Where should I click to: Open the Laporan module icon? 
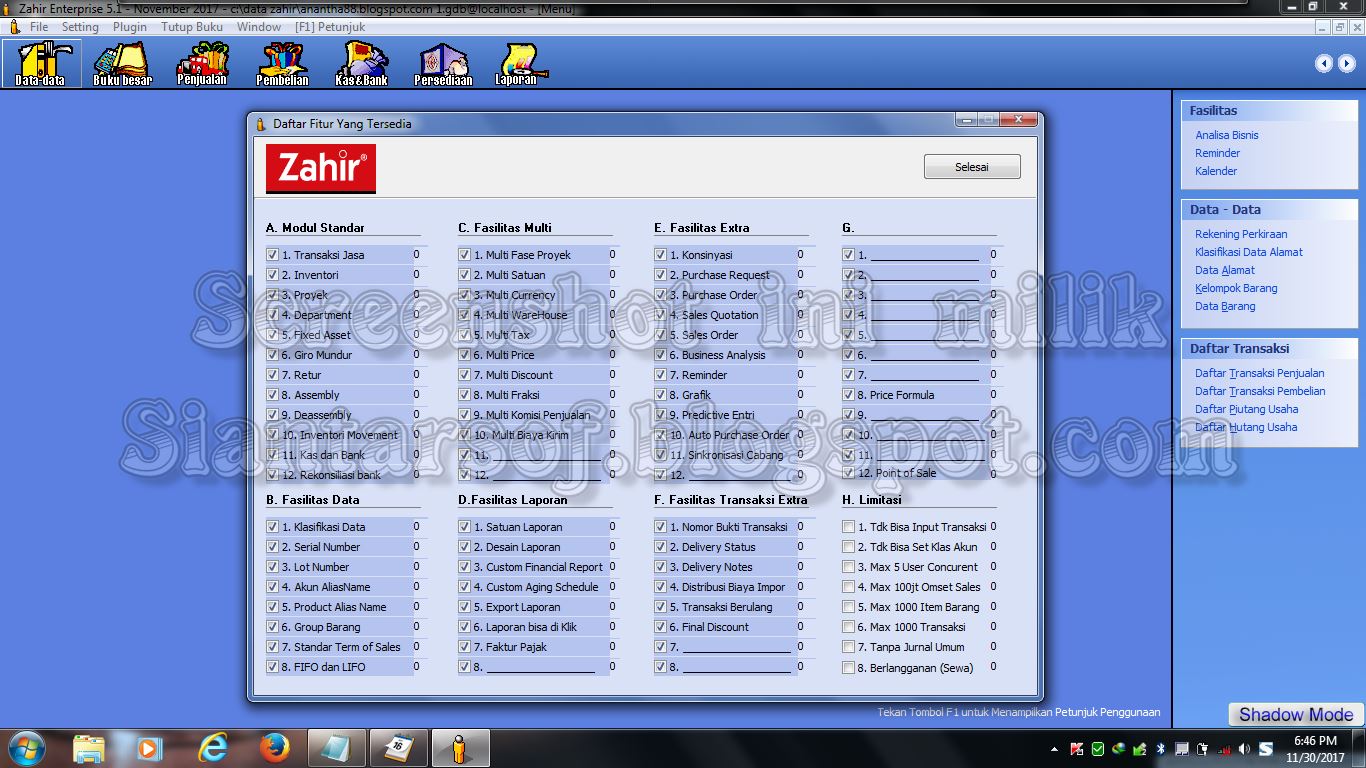518,62
